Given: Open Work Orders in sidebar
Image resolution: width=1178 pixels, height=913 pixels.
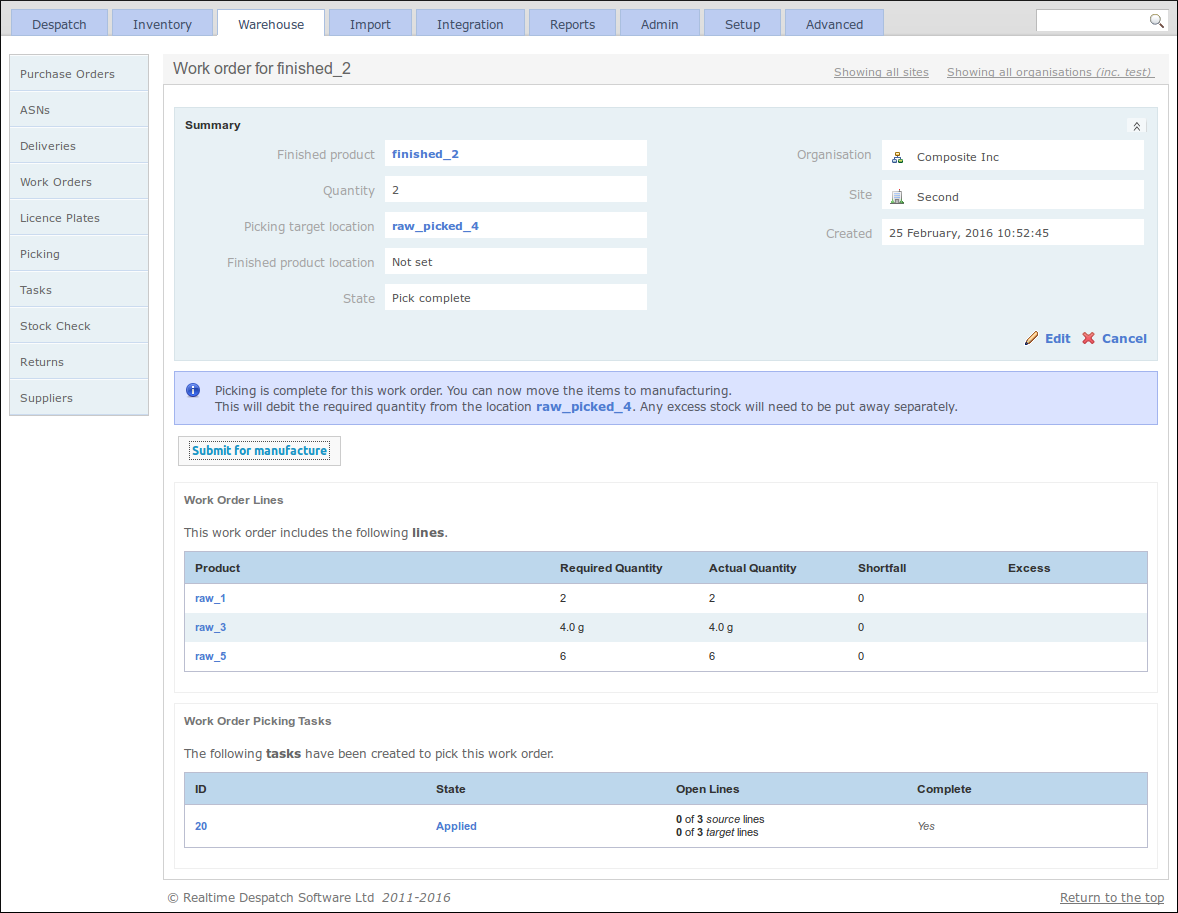Looking at the screenshot, I should tap(79, 182).
